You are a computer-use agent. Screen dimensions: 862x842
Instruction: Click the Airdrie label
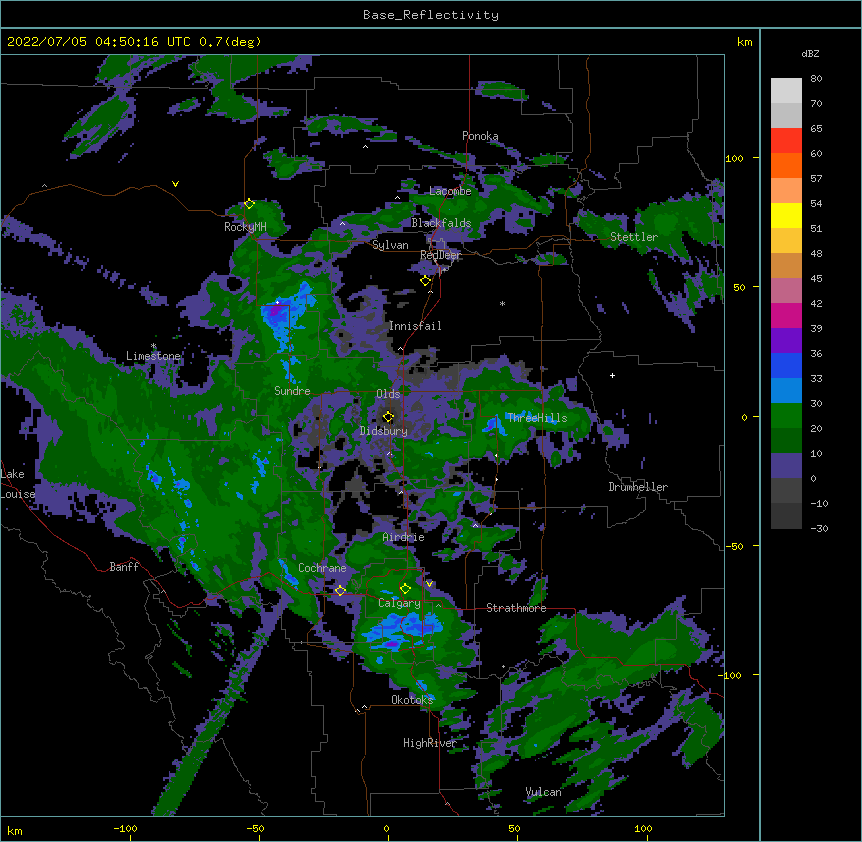(x=404, y=537)
